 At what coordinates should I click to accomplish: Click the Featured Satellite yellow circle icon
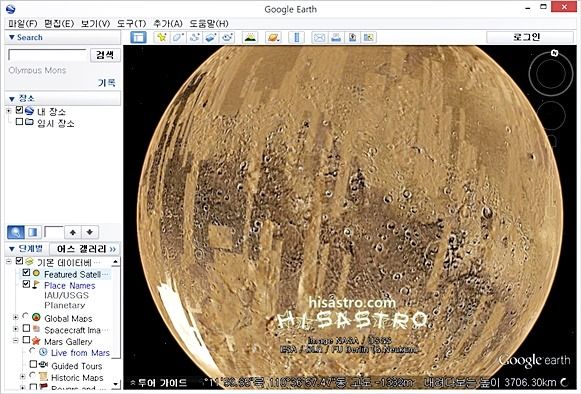(36, 273)
